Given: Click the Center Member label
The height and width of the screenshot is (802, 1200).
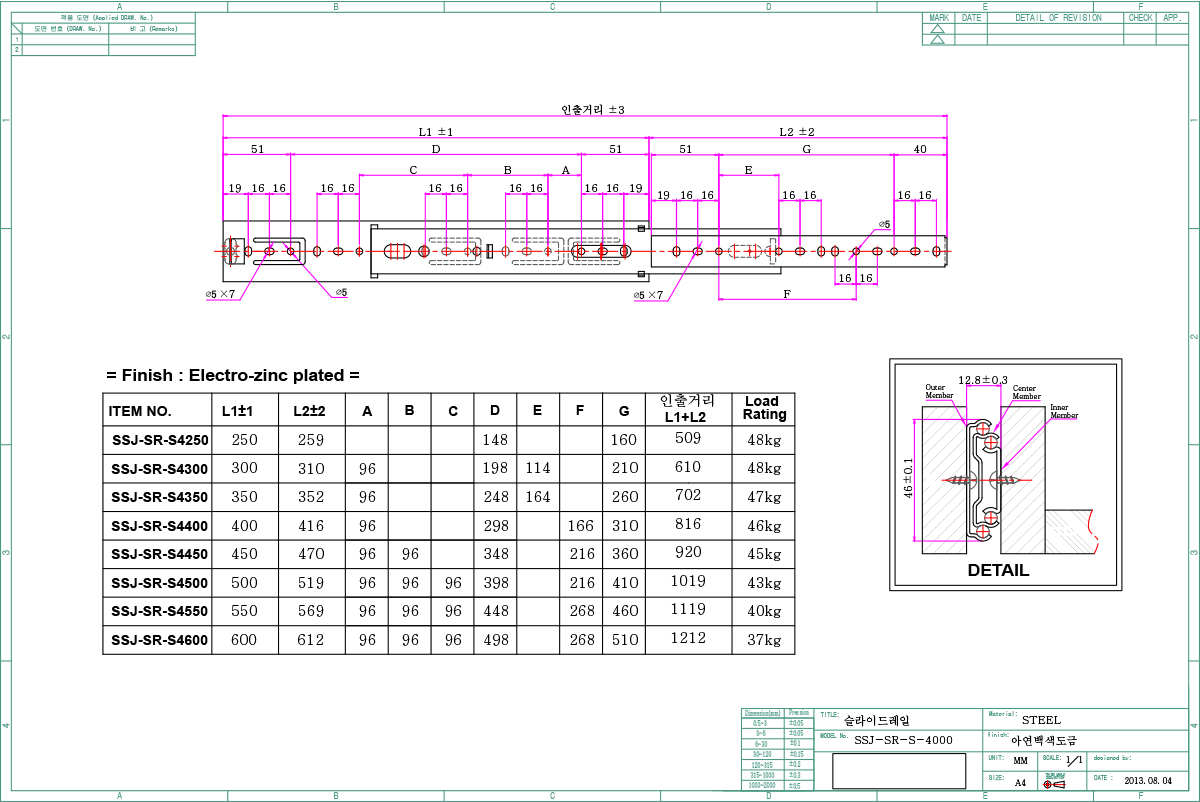Looking at the screenshot, I should tap(1026, 392).
